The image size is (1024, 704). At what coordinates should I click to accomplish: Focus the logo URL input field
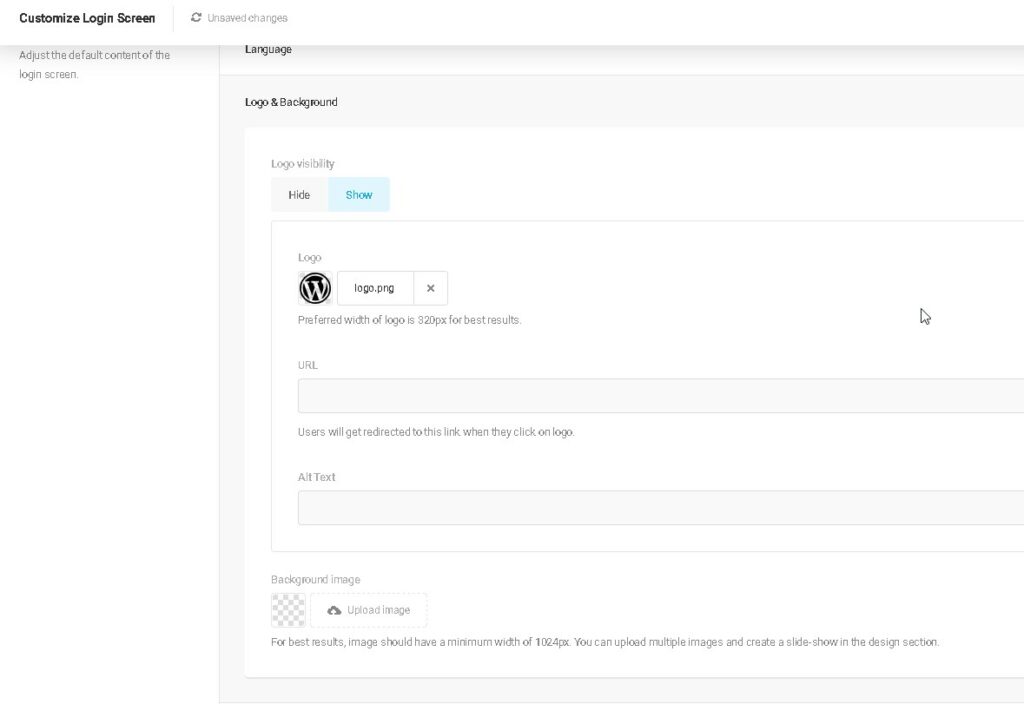click(660, 396)
